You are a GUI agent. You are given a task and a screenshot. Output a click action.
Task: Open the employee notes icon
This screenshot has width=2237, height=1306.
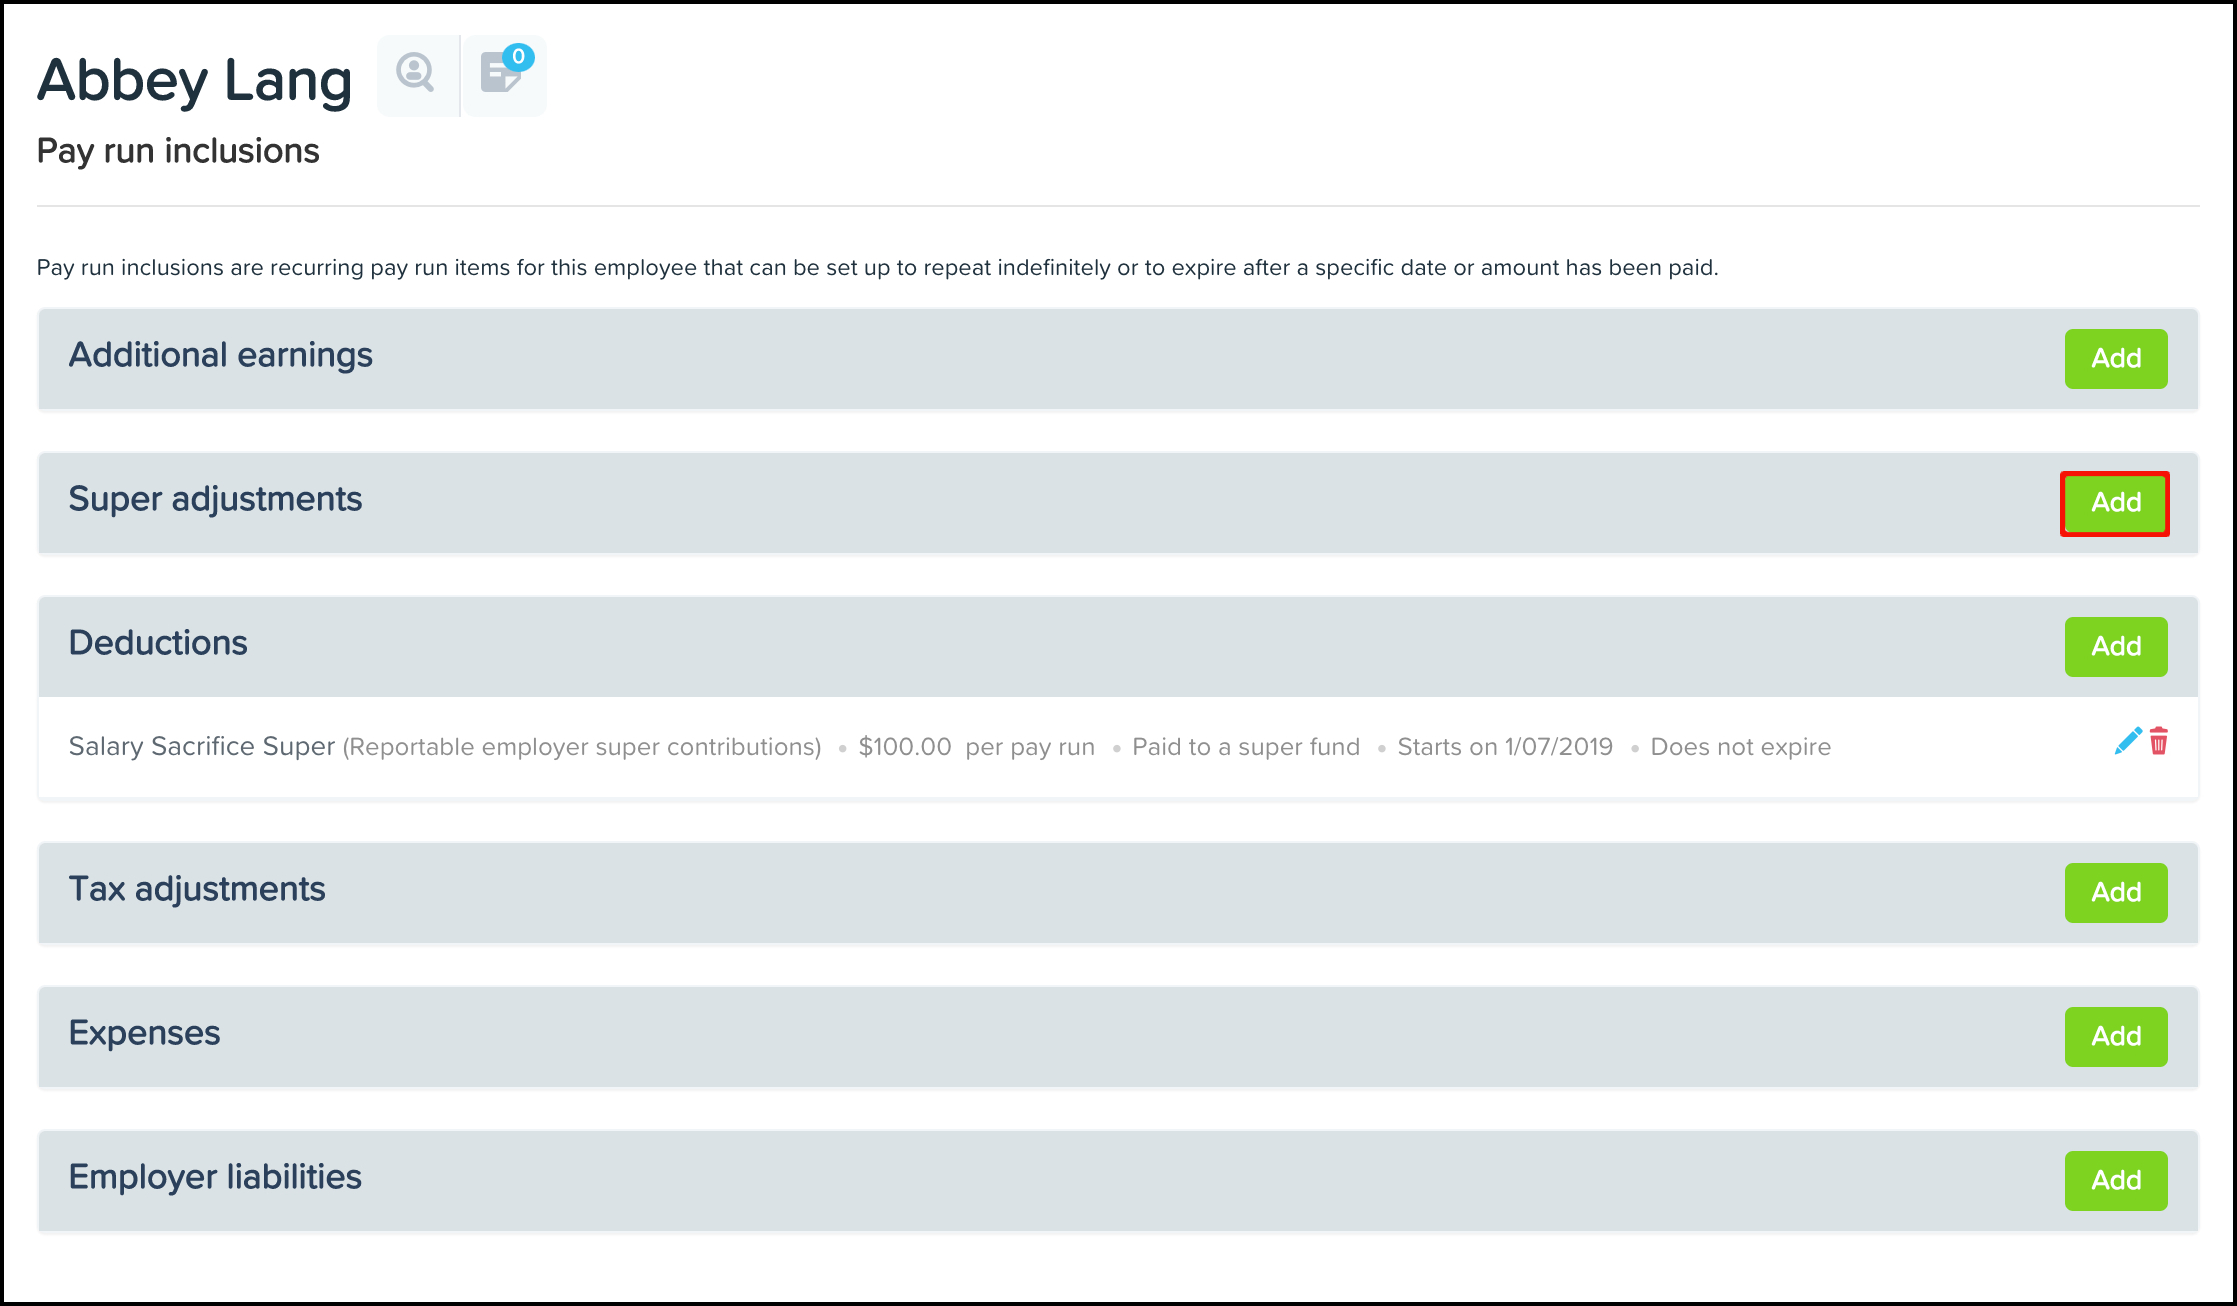tap(503, 75)
